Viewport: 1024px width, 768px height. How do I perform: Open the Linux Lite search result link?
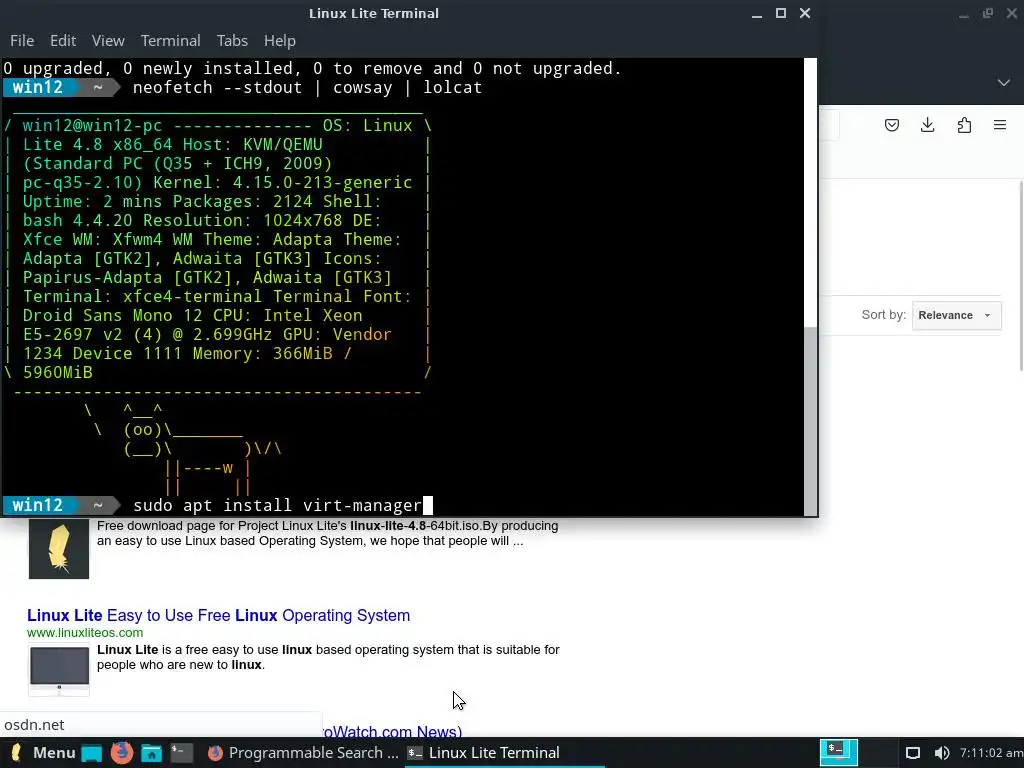pos(218,615)
